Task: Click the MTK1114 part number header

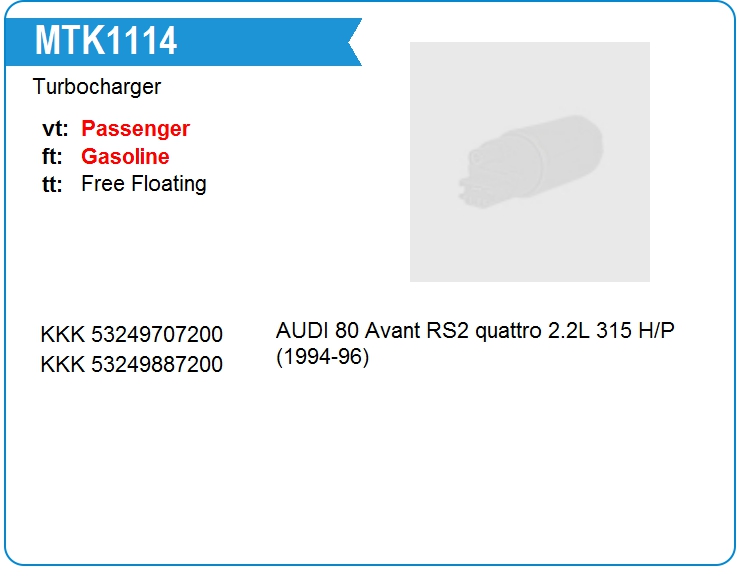Action: (x=106, y=41)
